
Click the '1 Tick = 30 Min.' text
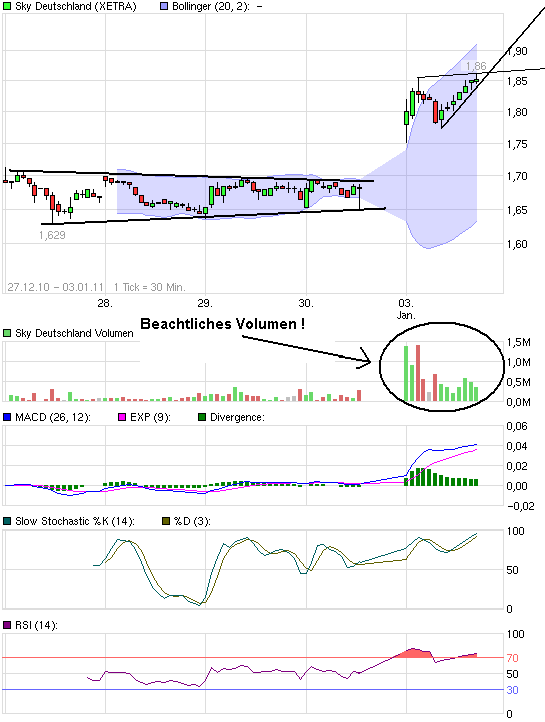tap(150, 287)
